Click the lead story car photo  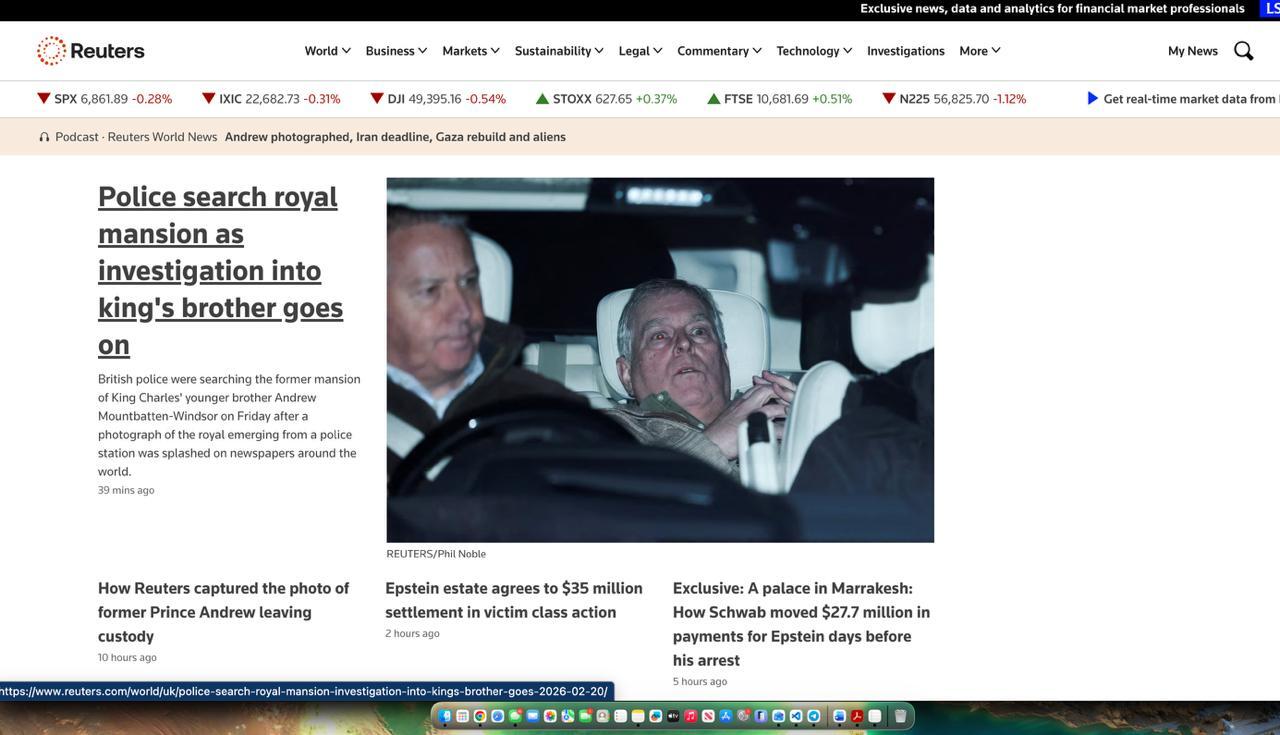[660, 360]
